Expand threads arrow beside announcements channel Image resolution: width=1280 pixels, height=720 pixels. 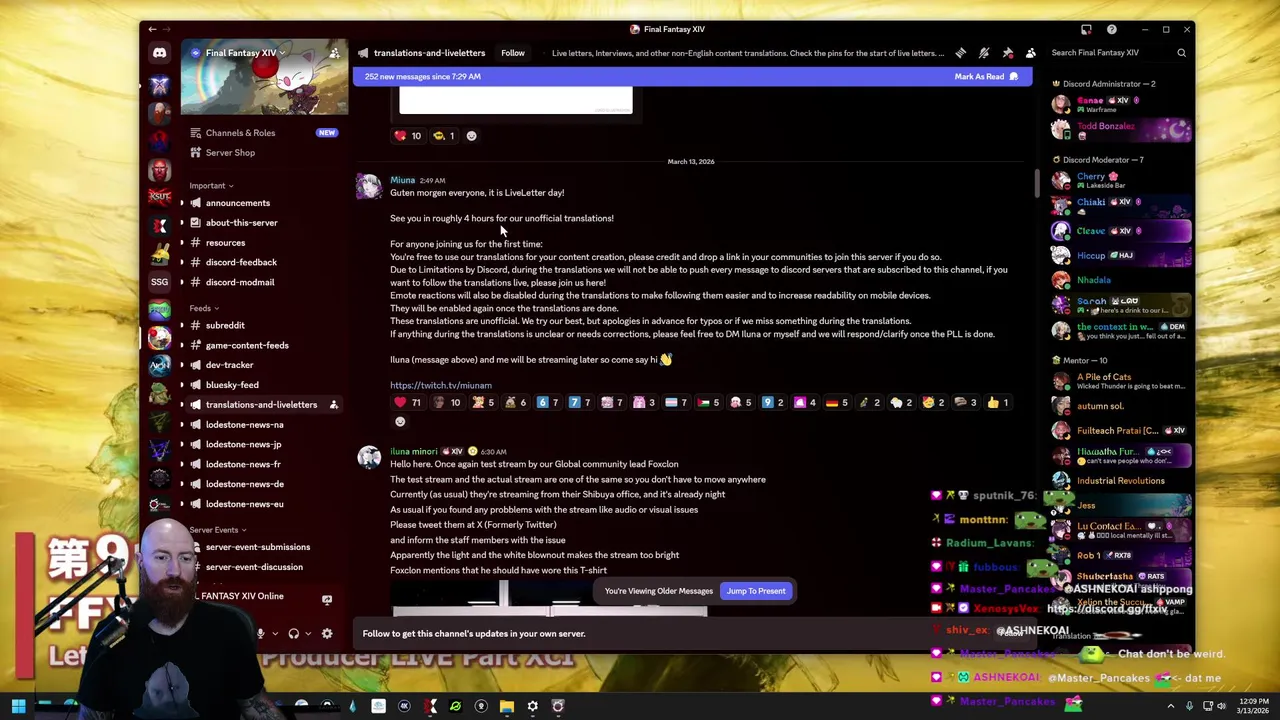[x=183, y=203]
